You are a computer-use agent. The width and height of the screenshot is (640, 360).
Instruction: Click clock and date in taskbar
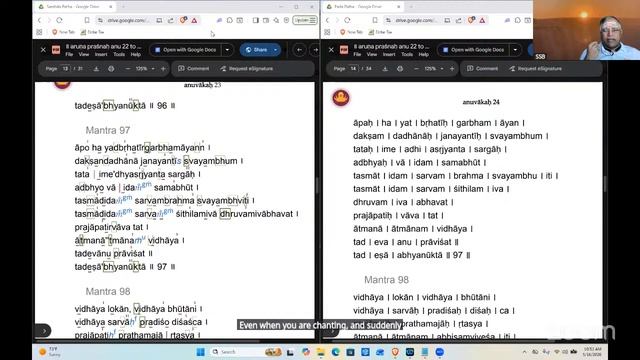[x=592, y=352]
